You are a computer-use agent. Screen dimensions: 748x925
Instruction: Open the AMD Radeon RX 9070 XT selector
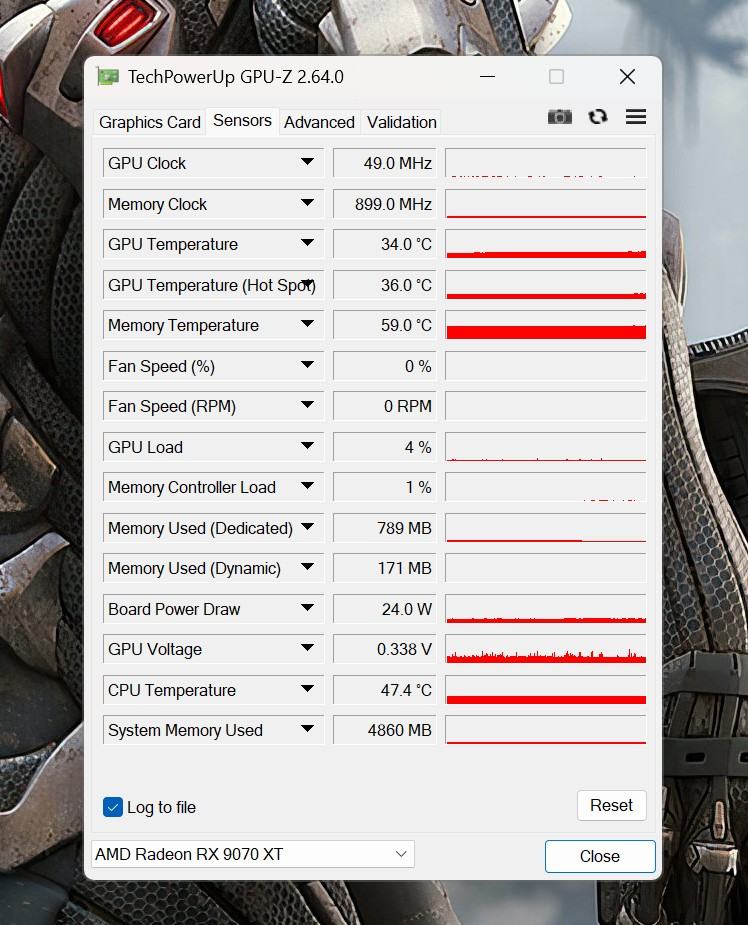coord(253,854)
